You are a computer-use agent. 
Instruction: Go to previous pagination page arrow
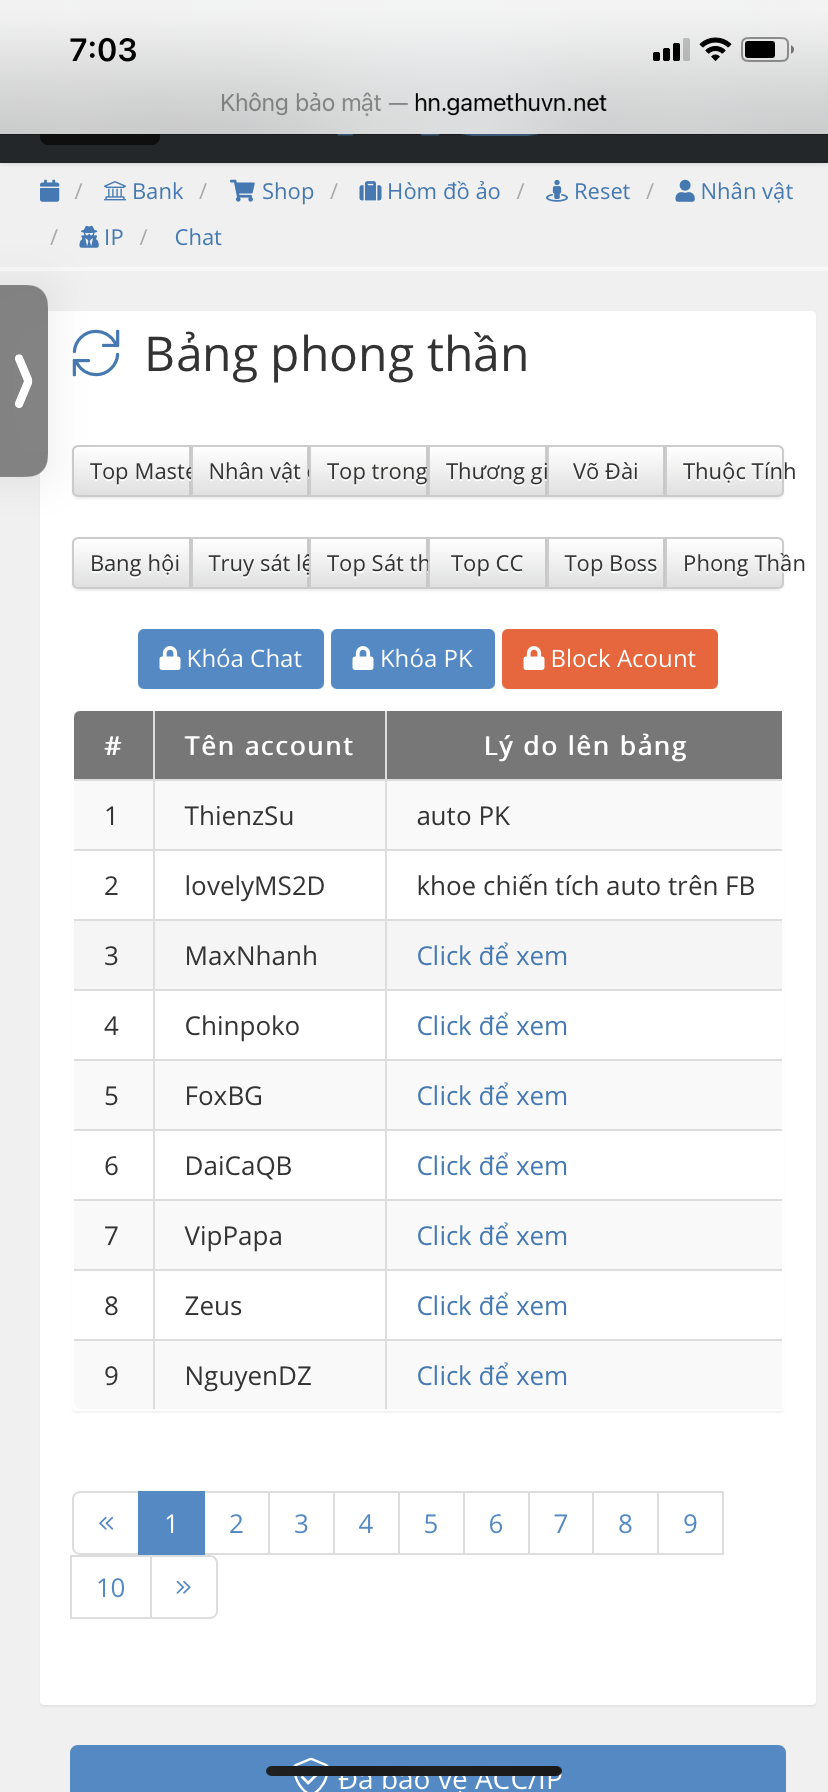pos(106,1523)
